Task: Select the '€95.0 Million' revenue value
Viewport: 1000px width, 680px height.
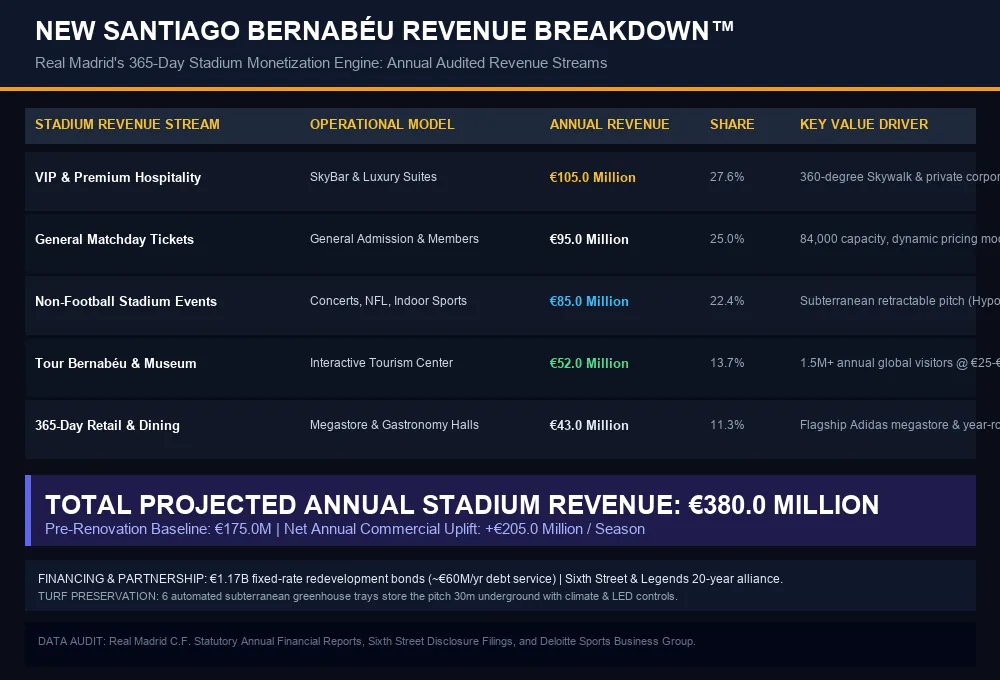Action: pyautogui.click(x=589, y=239)
